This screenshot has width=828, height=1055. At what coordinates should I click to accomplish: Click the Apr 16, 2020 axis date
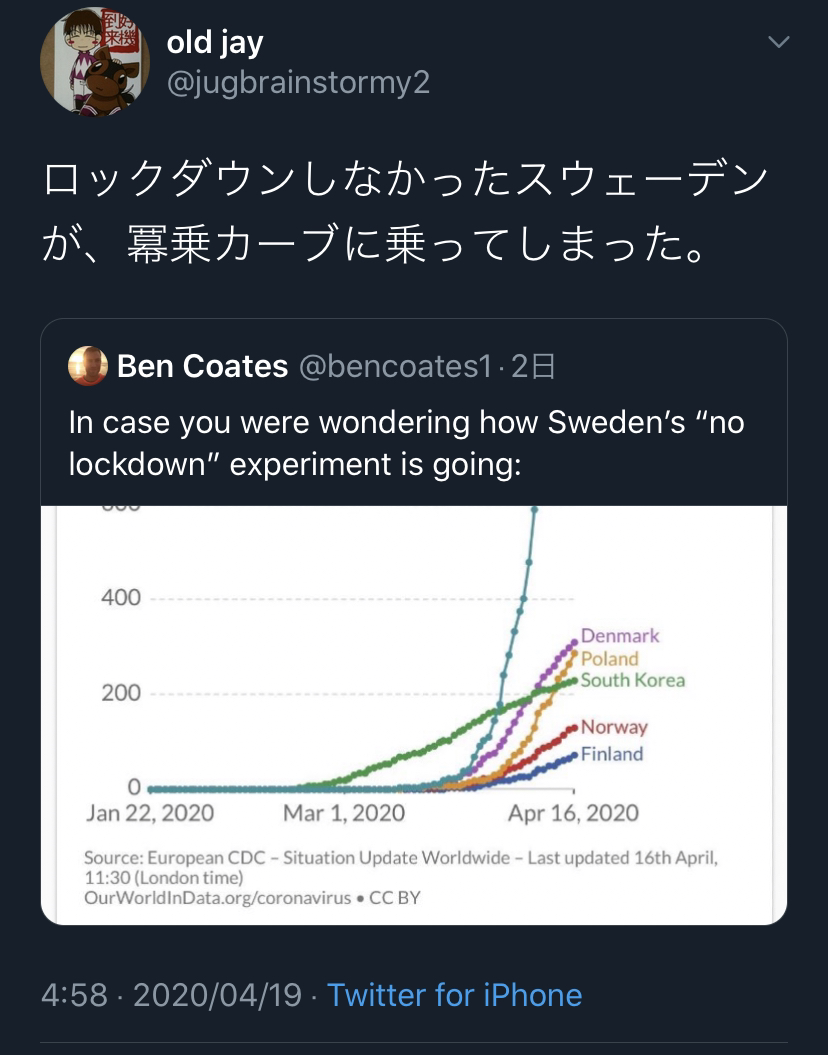pyautogui.click(x=573, y=812)
